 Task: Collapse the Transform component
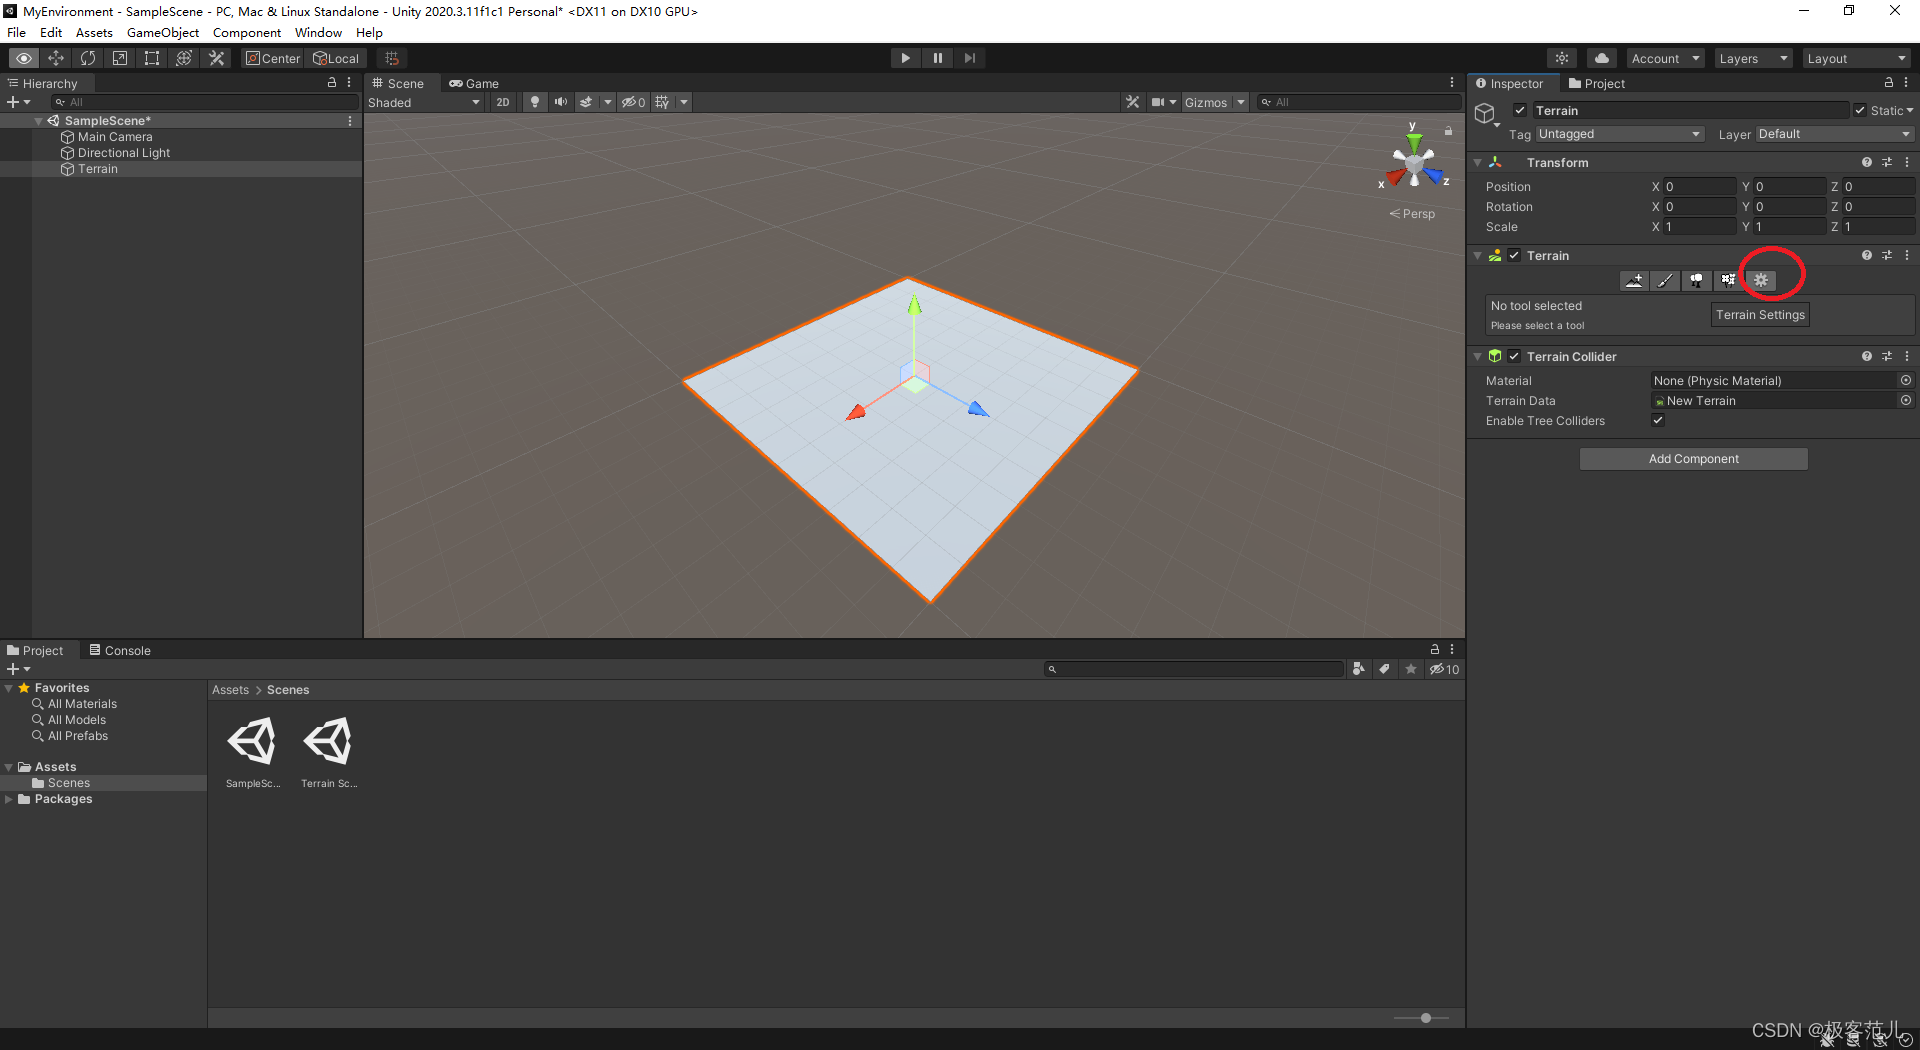coord(1478,162)
